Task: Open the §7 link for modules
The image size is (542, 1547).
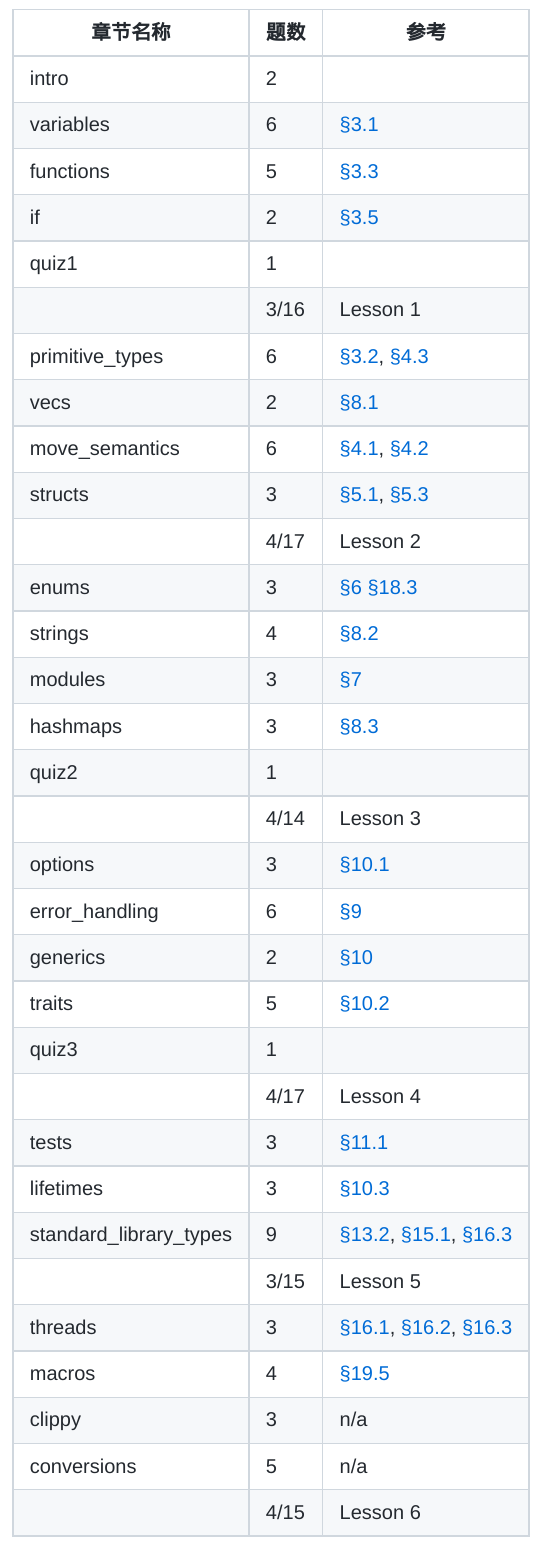Action: pos(351,679)
